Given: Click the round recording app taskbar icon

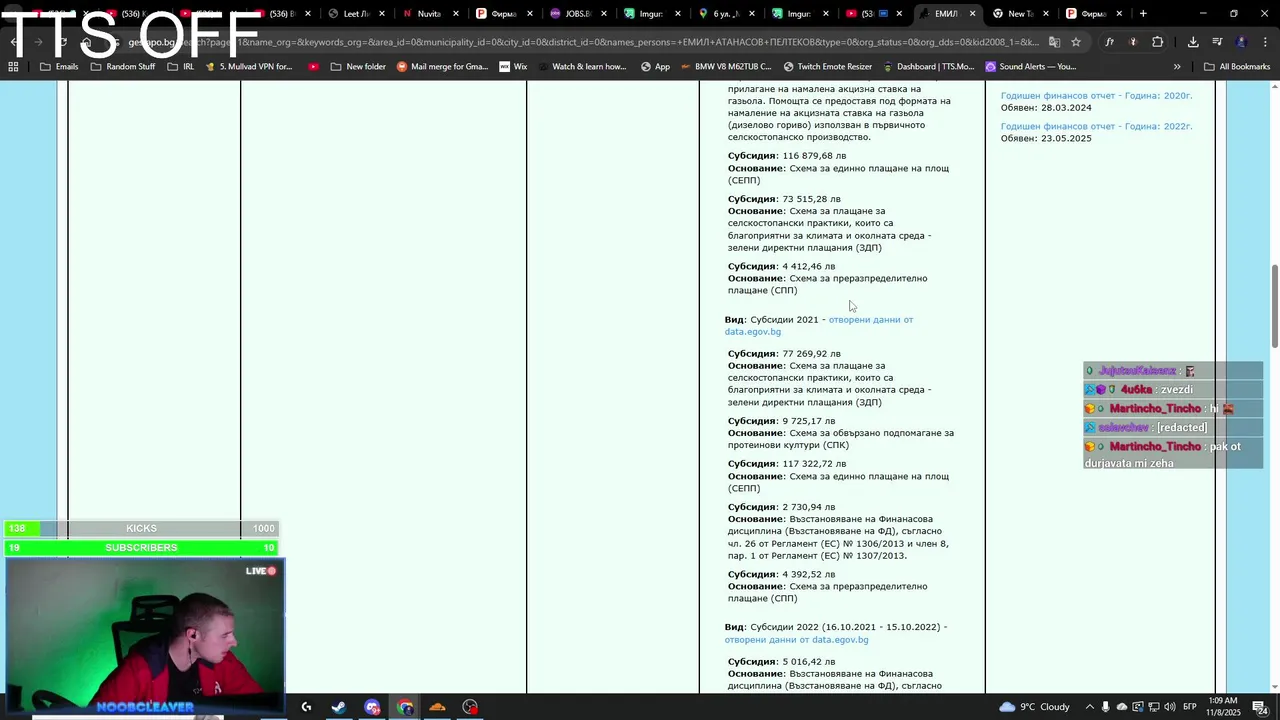Looking at the screenshot, I should pos(470,707).
